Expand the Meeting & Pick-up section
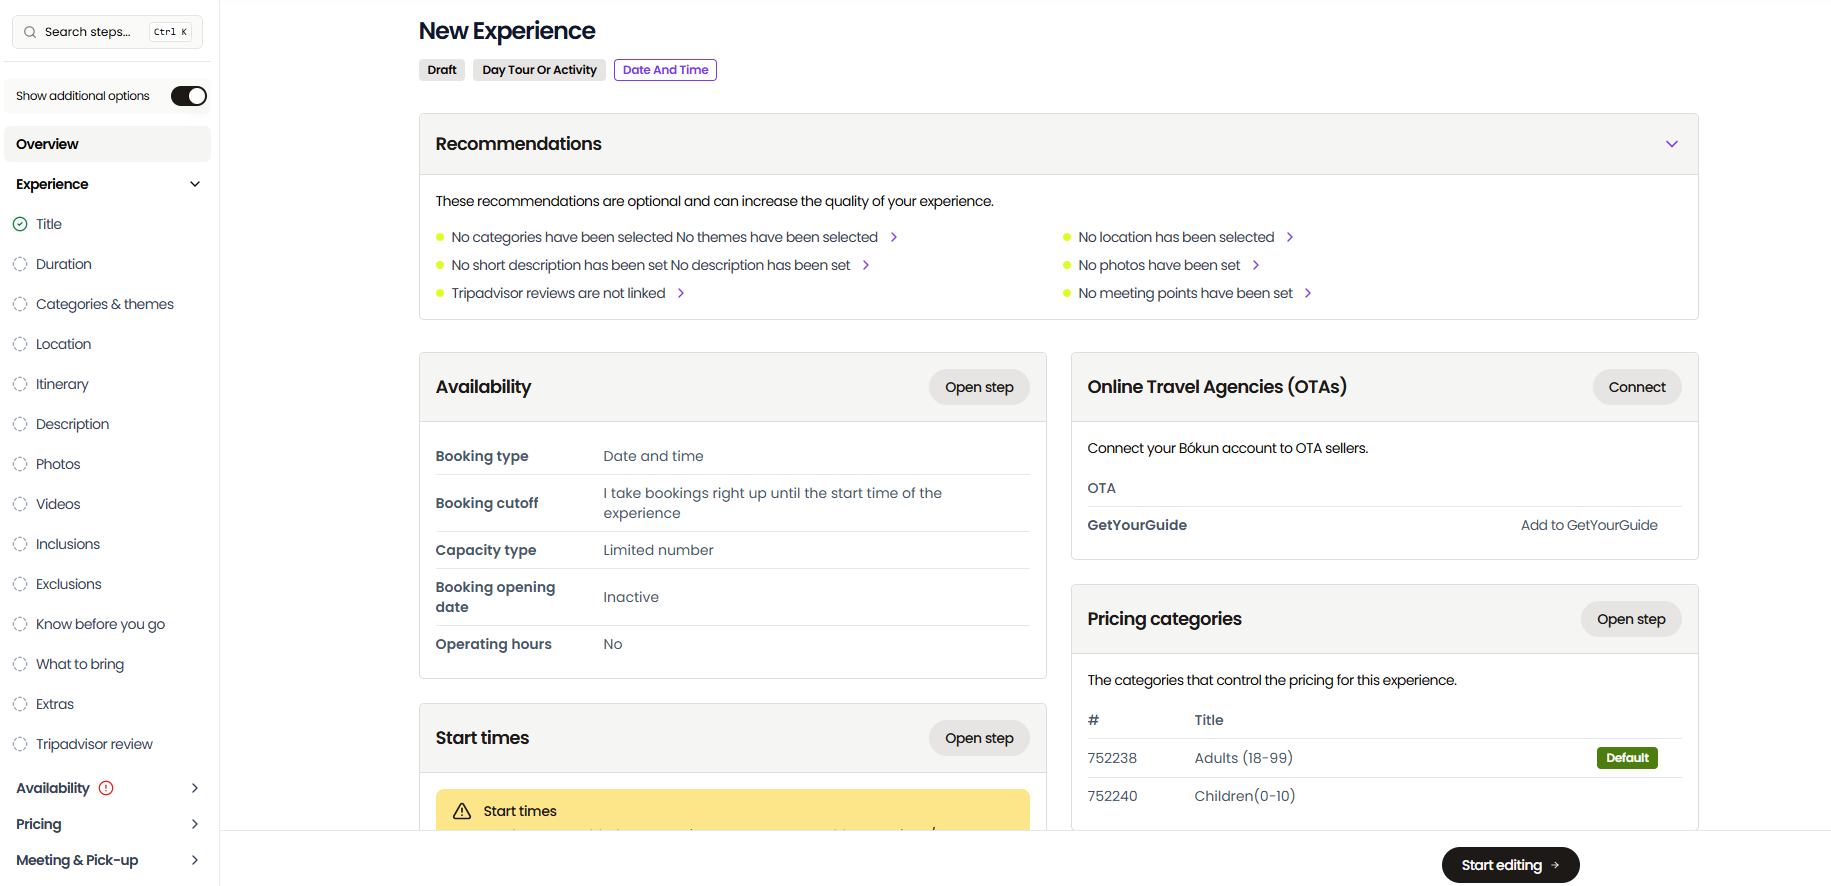The height and width of the screenshot is (886, 1831). click(x=195, y=860)
